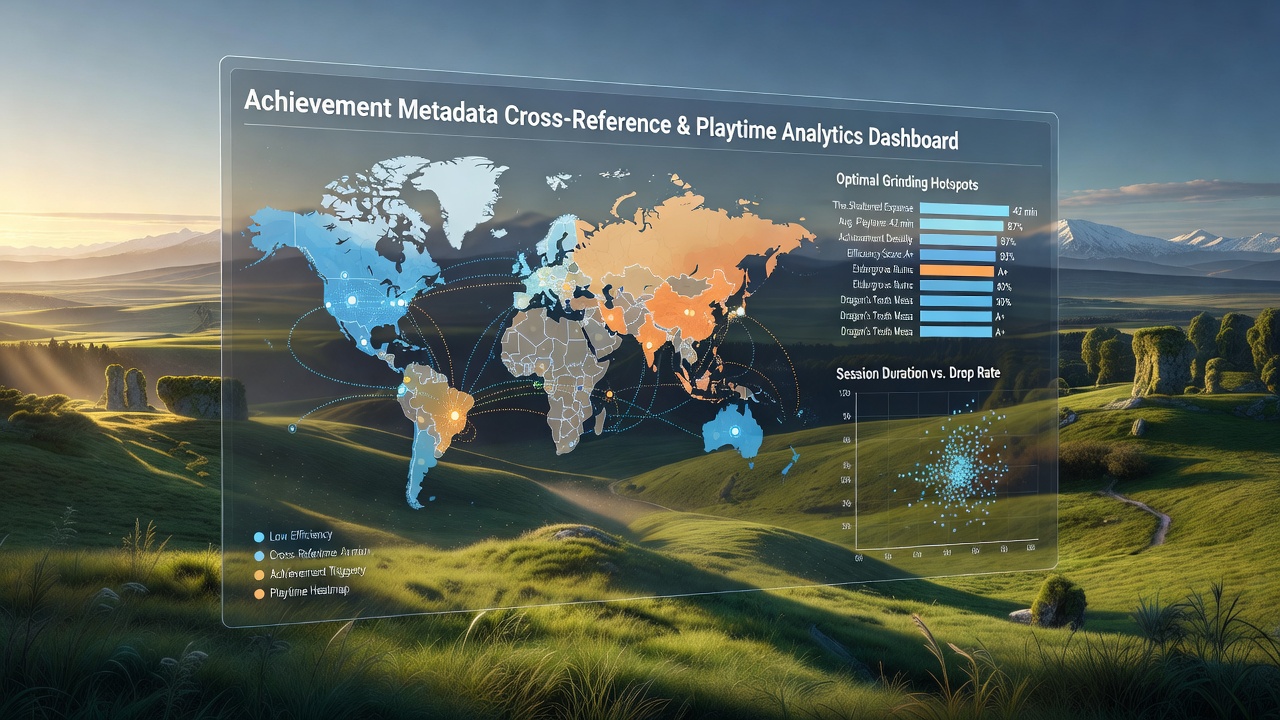Click the glowing marker on Australia
This screenshot has height=720, width=1280.
point(735,431)
